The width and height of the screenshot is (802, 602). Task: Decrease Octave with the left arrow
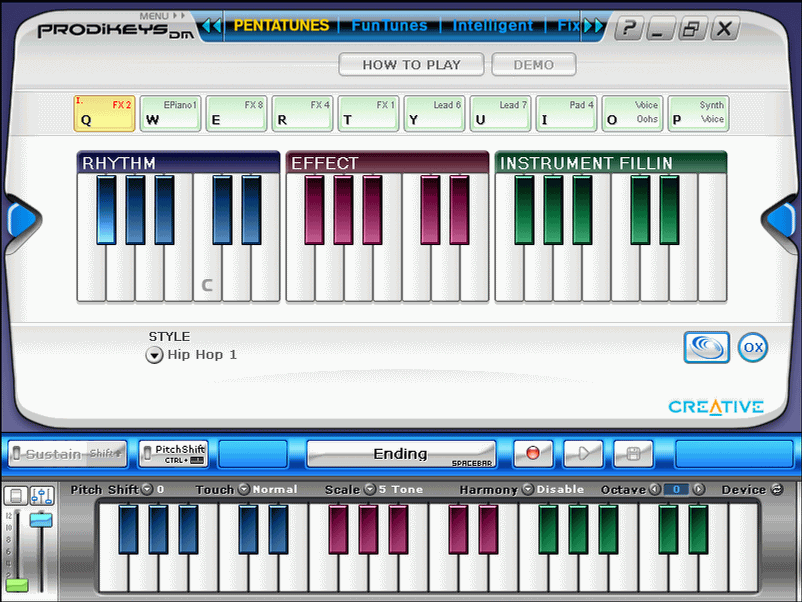655,489
